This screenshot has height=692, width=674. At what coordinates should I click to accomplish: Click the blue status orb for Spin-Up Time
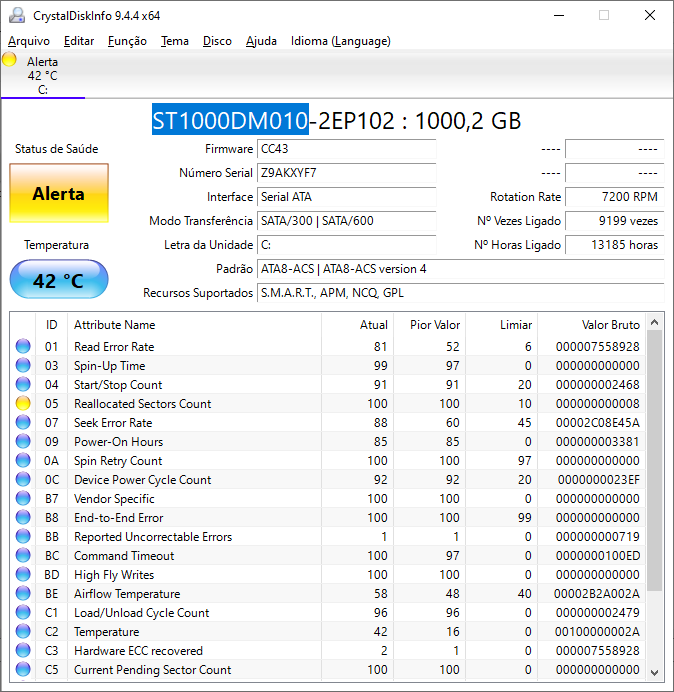pos(23,365)
